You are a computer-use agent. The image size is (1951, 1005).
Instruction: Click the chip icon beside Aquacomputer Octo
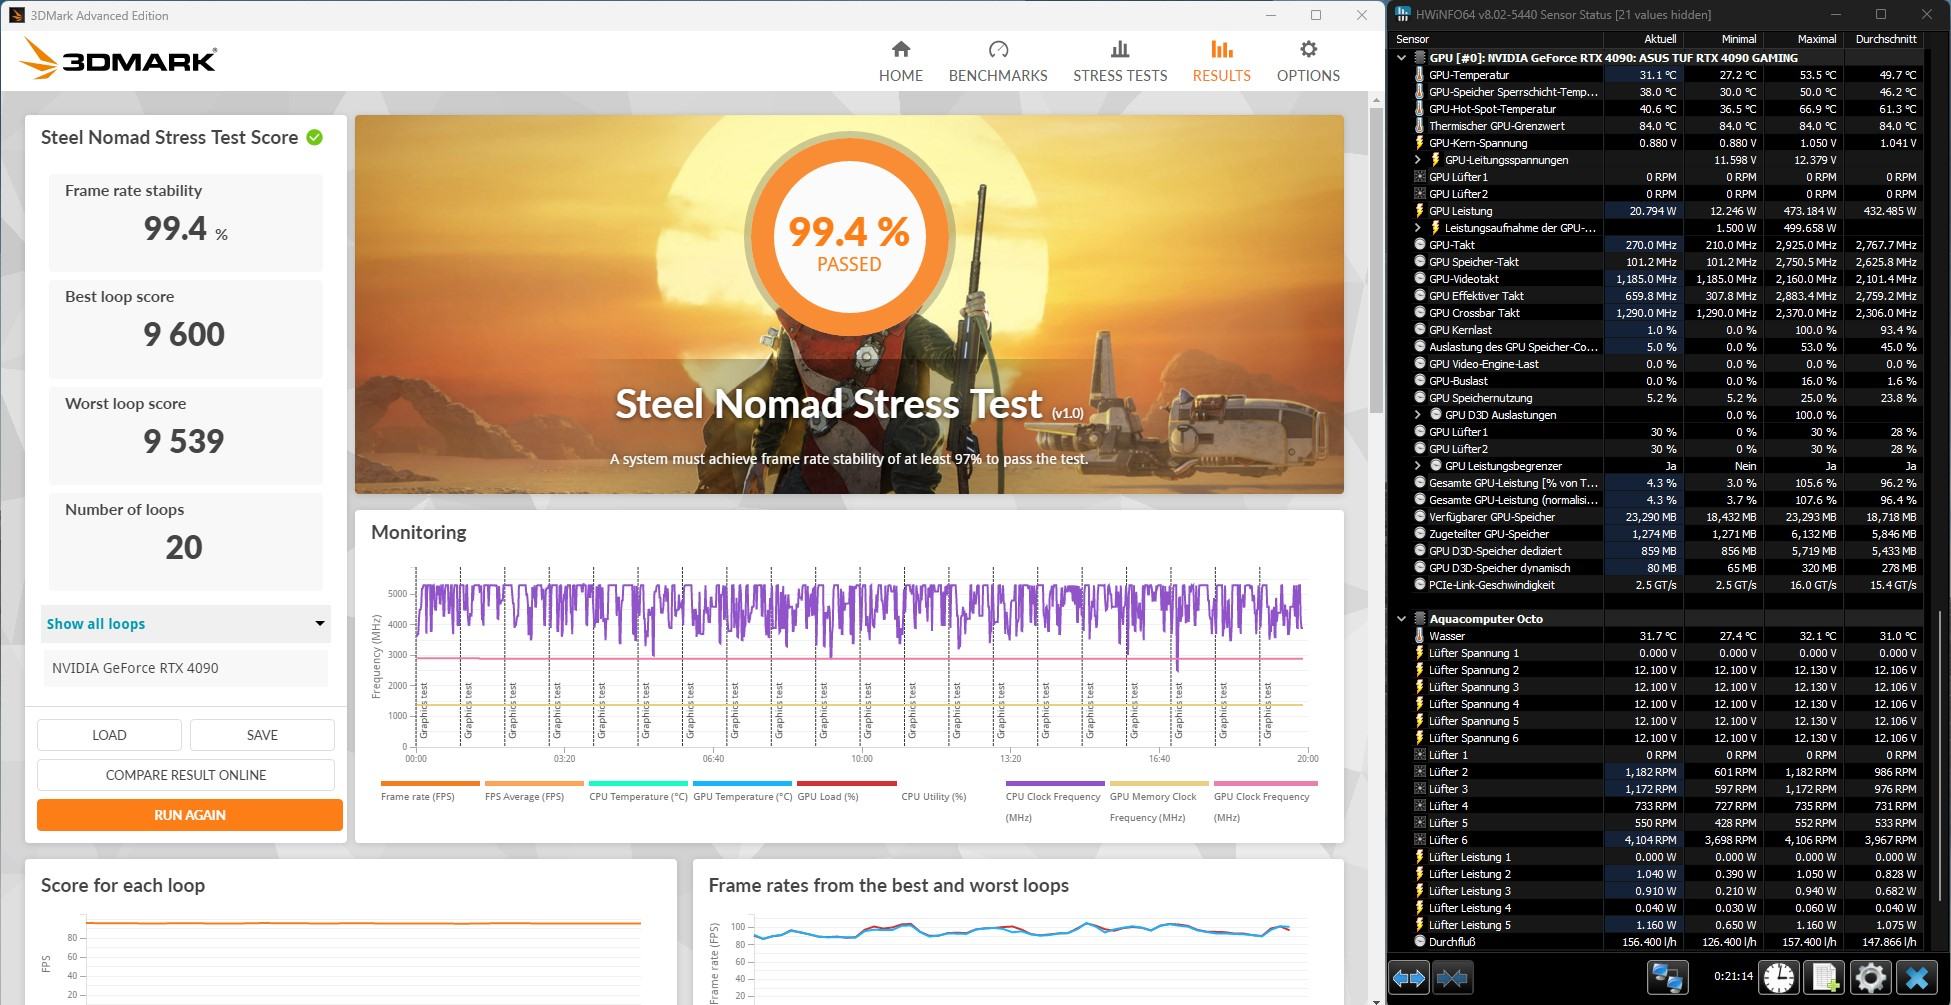pos(1419,619)
